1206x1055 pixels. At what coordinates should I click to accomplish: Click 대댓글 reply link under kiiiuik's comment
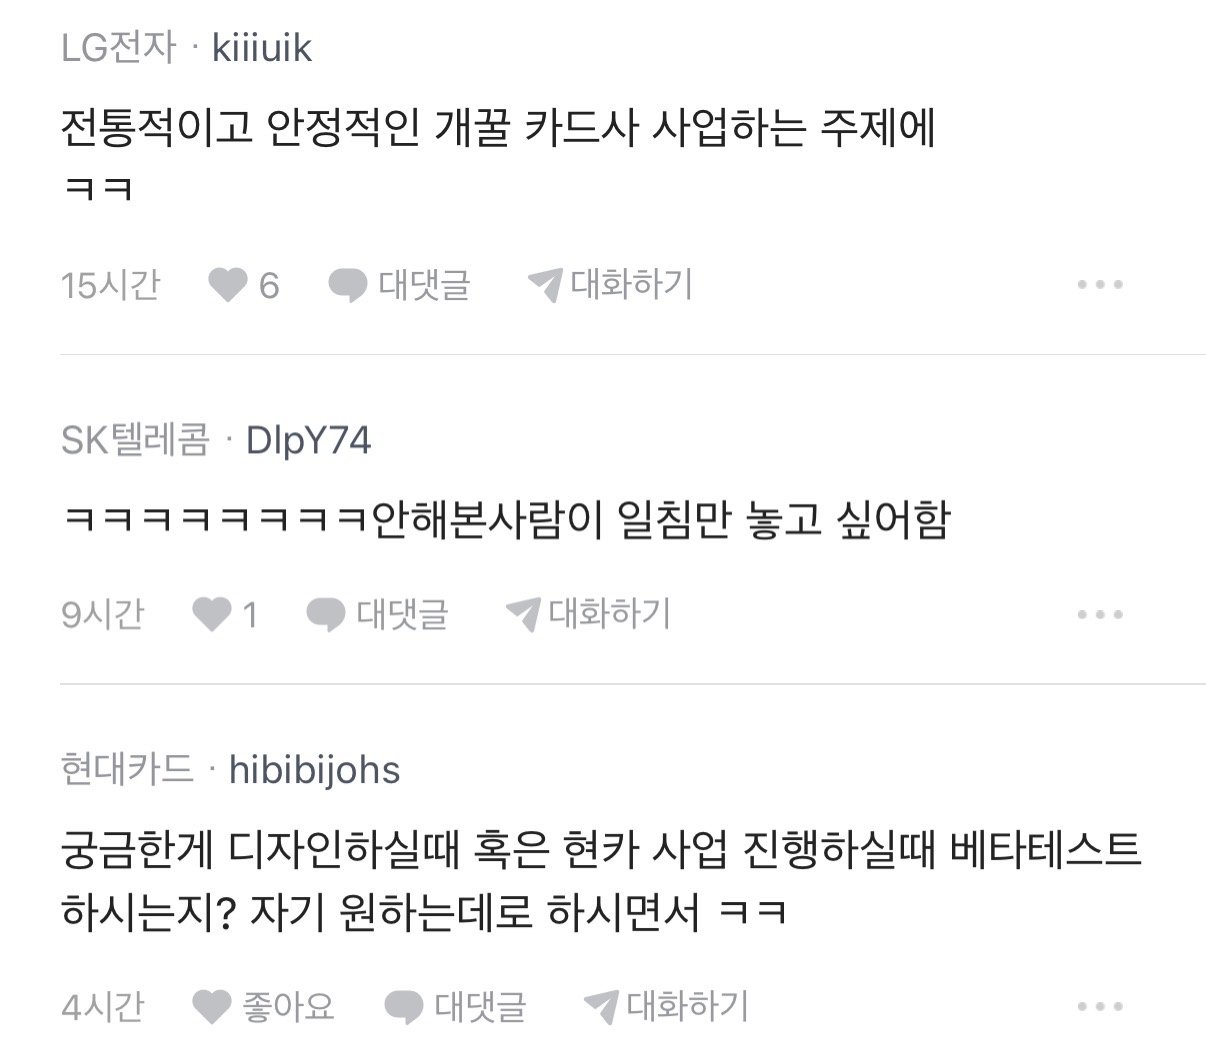tap(424, 285)
